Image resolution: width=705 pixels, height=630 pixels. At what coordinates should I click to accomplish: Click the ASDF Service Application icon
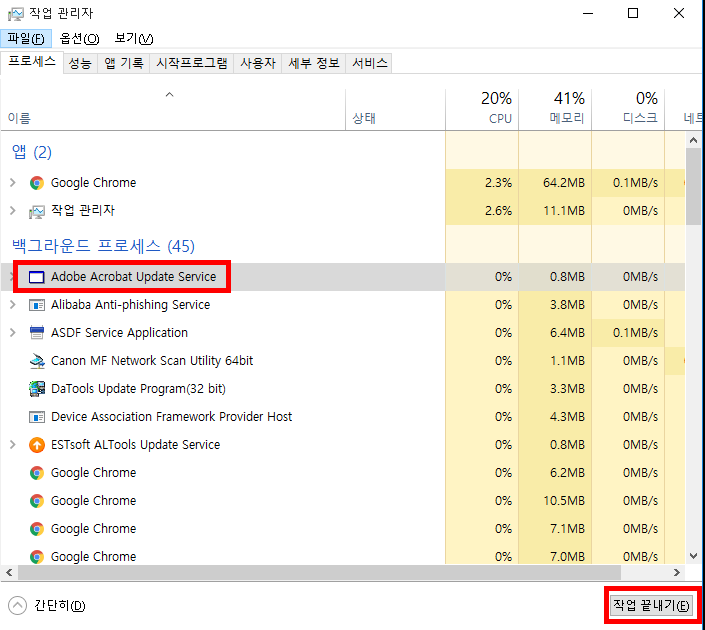[x=37, y=333]
